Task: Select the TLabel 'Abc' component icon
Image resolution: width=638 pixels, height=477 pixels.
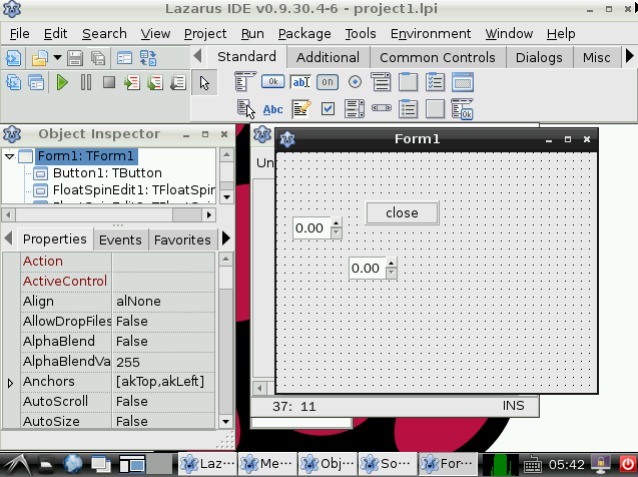Action: tap(273, 109)
